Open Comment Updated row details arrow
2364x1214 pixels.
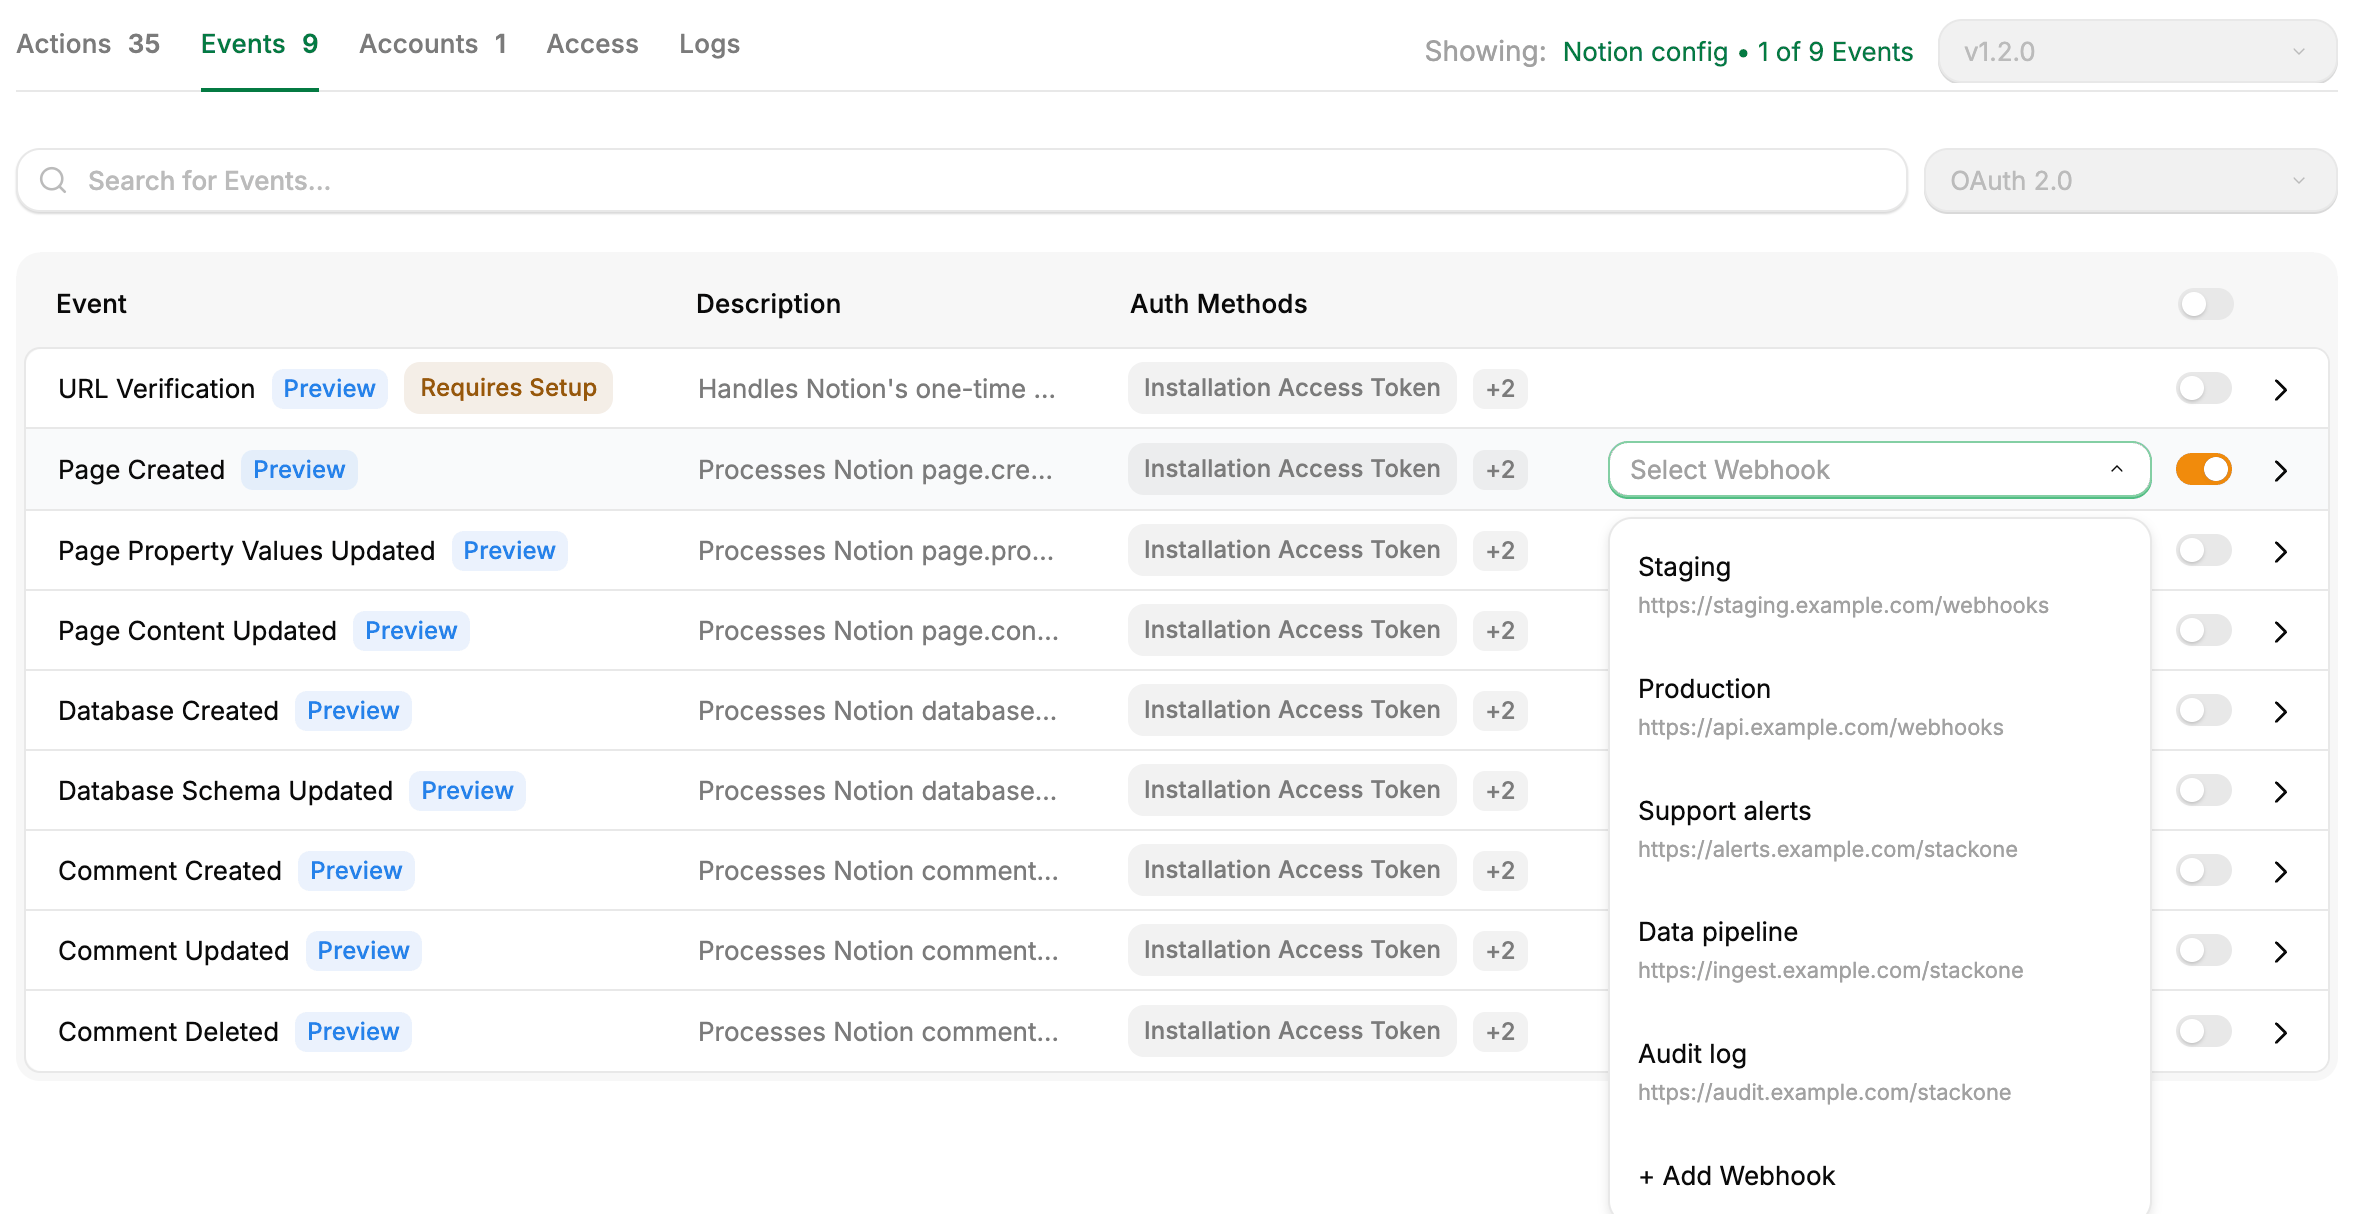tap(2280, 951)
